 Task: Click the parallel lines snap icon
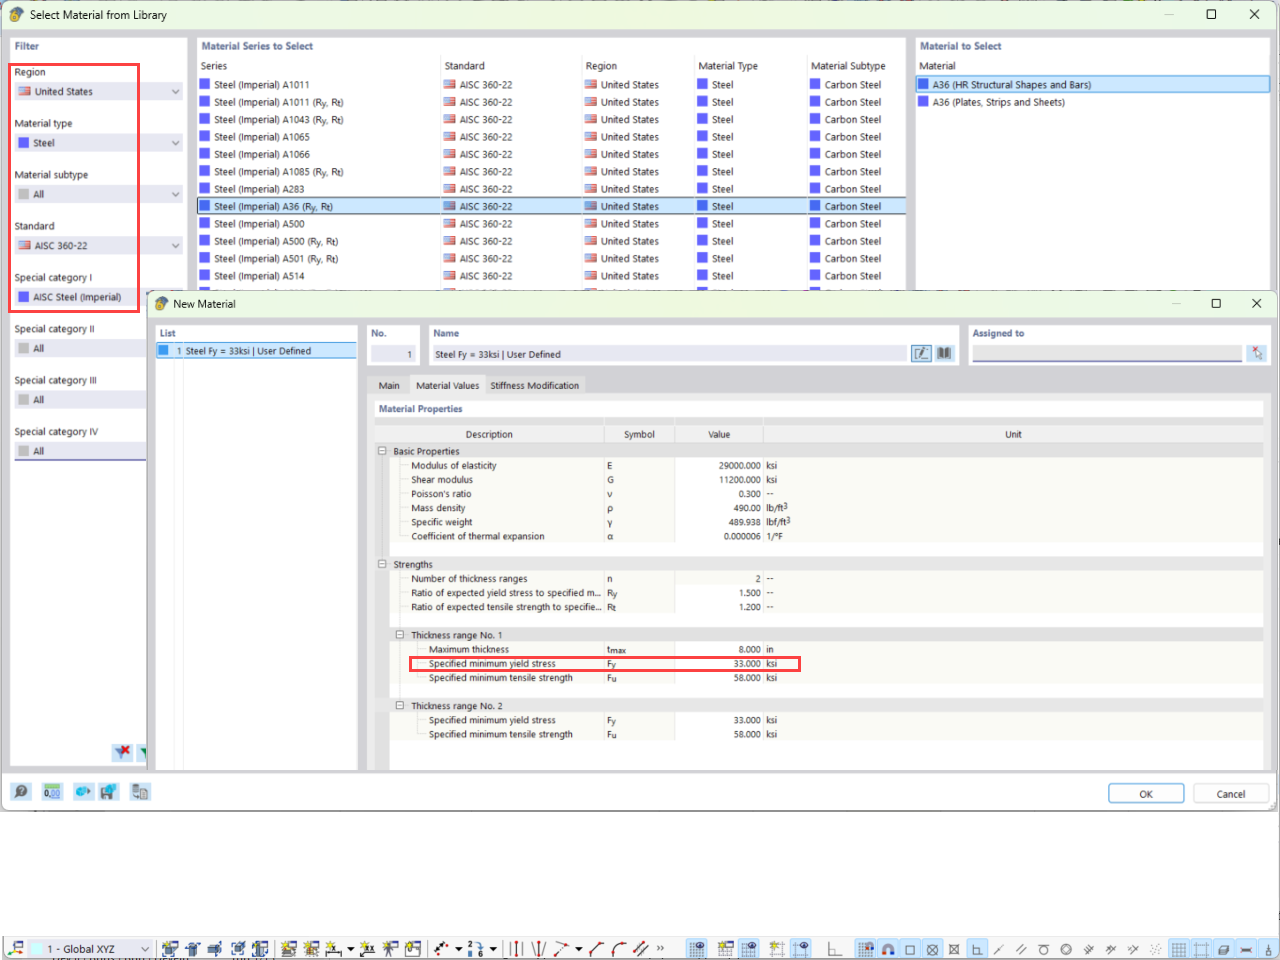1021,949
